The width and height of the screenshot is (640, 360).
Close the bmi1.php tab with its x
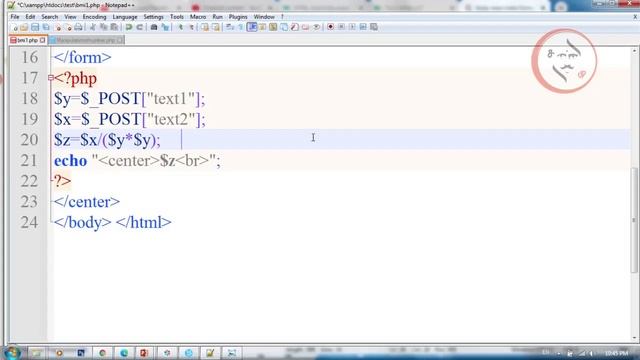tap(42, 40)
